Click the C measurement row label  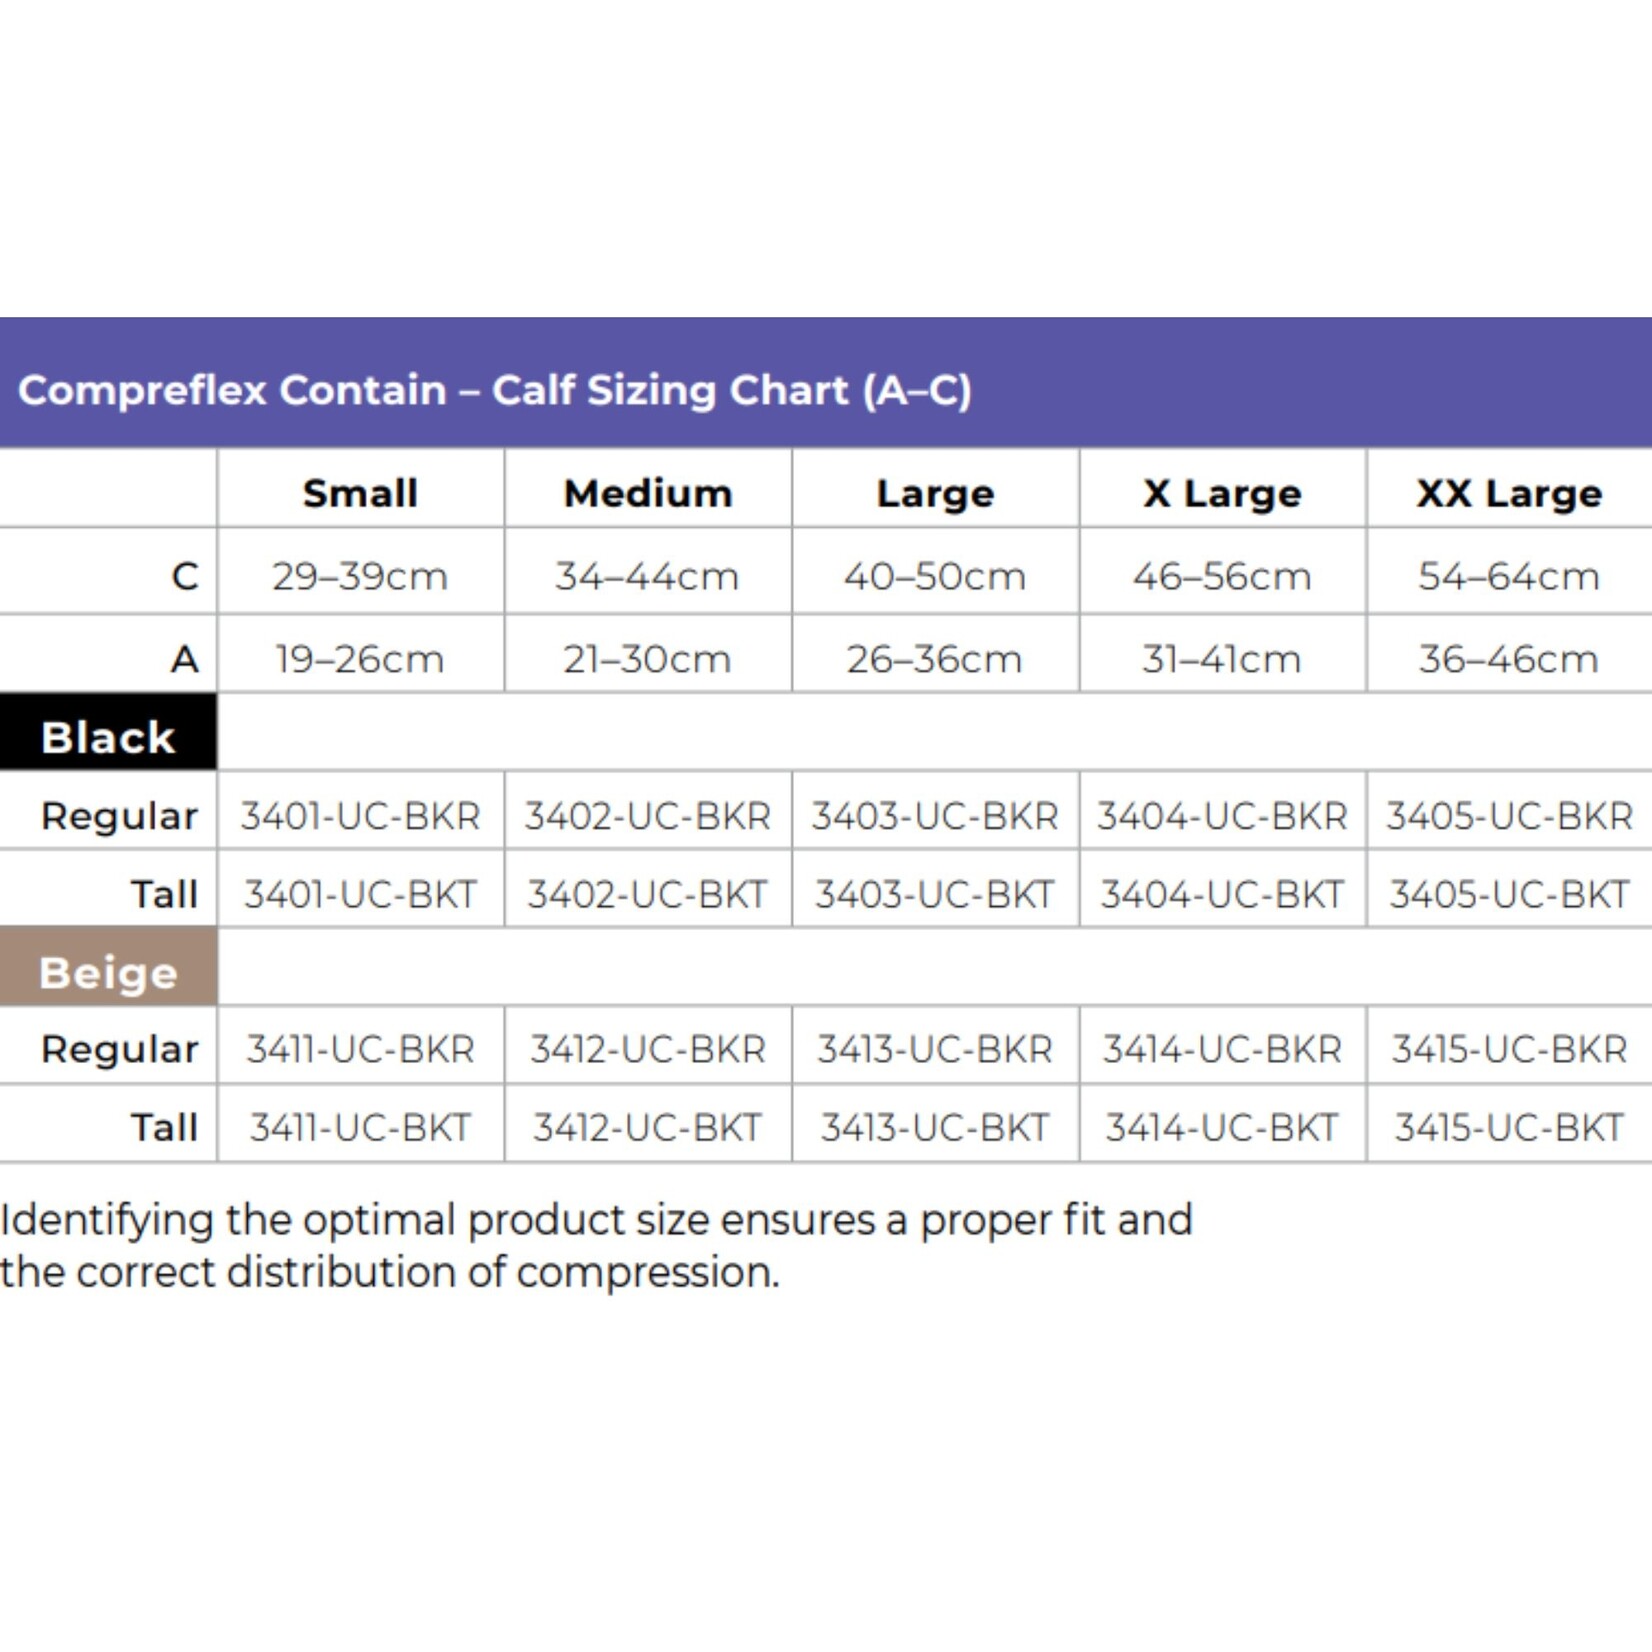pyautogui.click(x=185, y=576)
